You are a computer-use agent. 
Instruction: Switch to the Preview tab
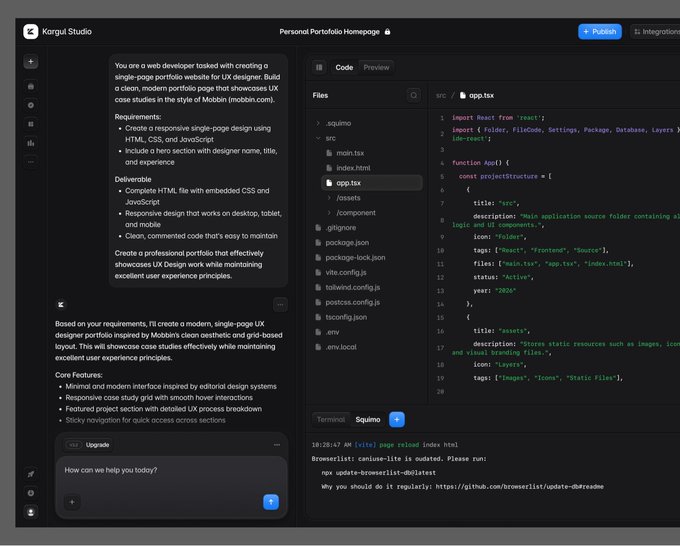[x=376, y=67]
